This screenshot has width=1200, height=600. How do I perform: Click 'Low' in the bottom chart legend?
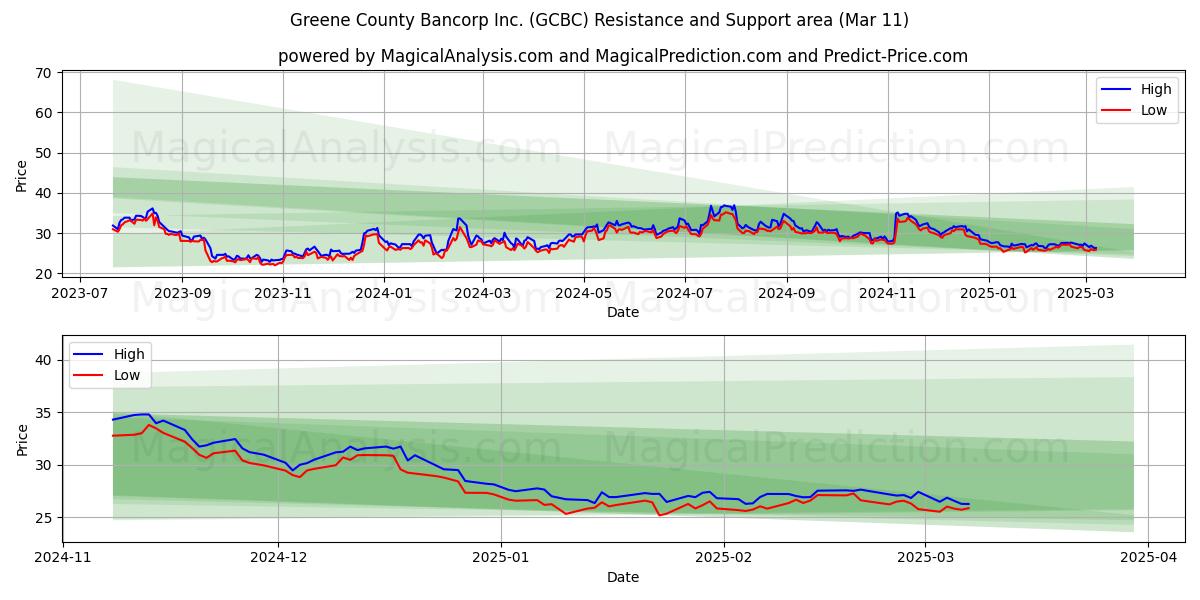click(x=127, y=375)
